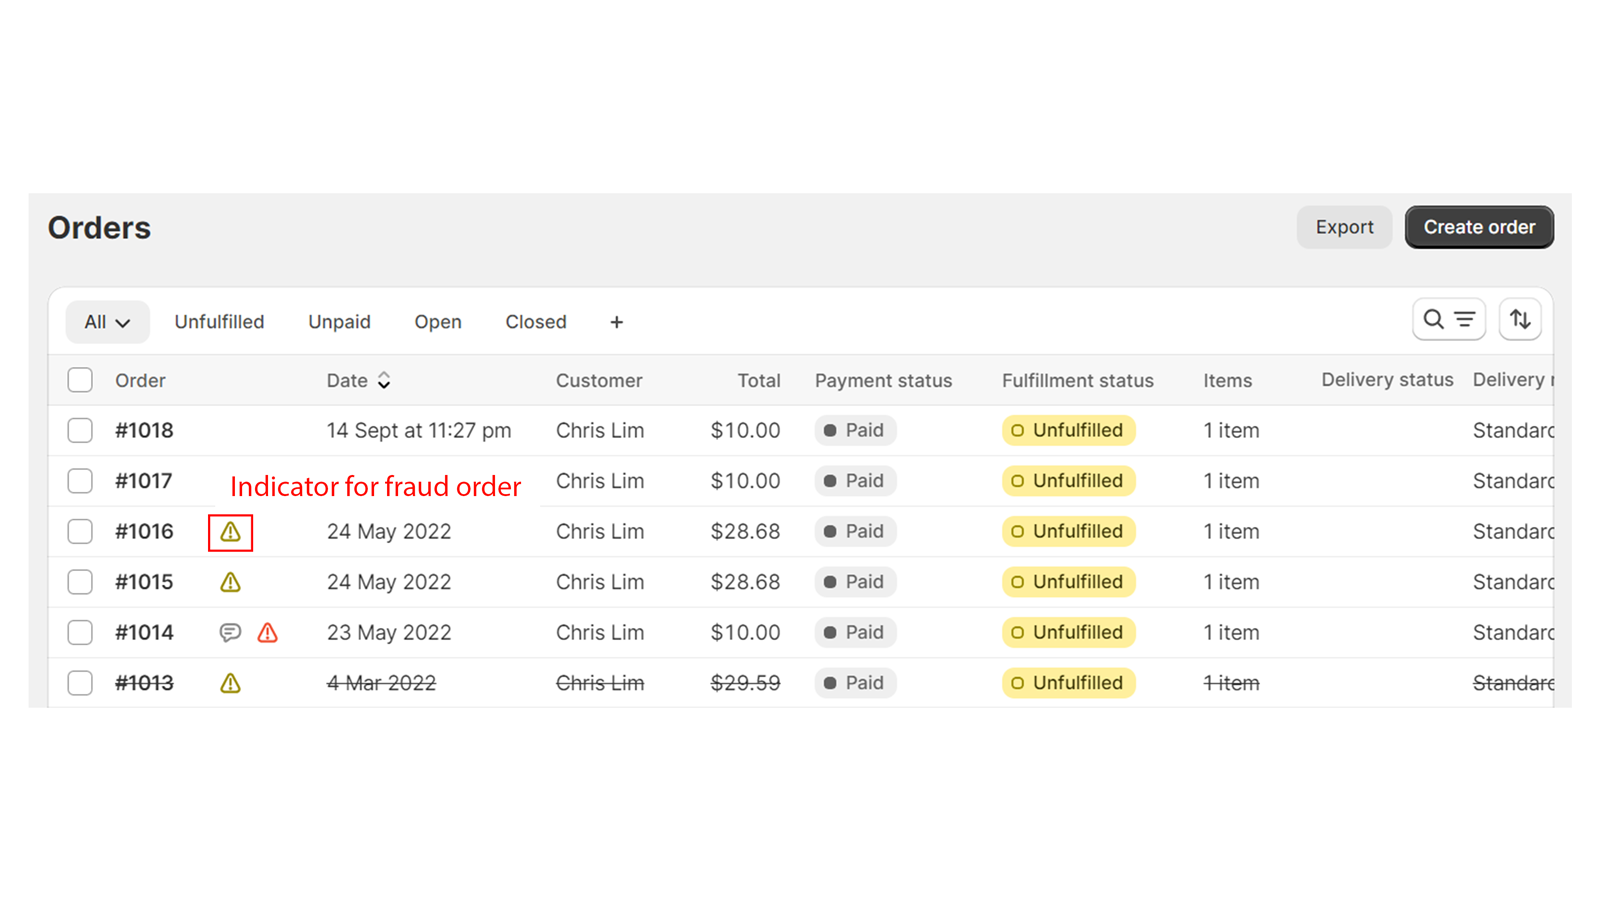Image resolution: width=1600 pixels, height=900 pixels.
Task: Click the red alert icon on order #1014
Action: click(267, 632)
